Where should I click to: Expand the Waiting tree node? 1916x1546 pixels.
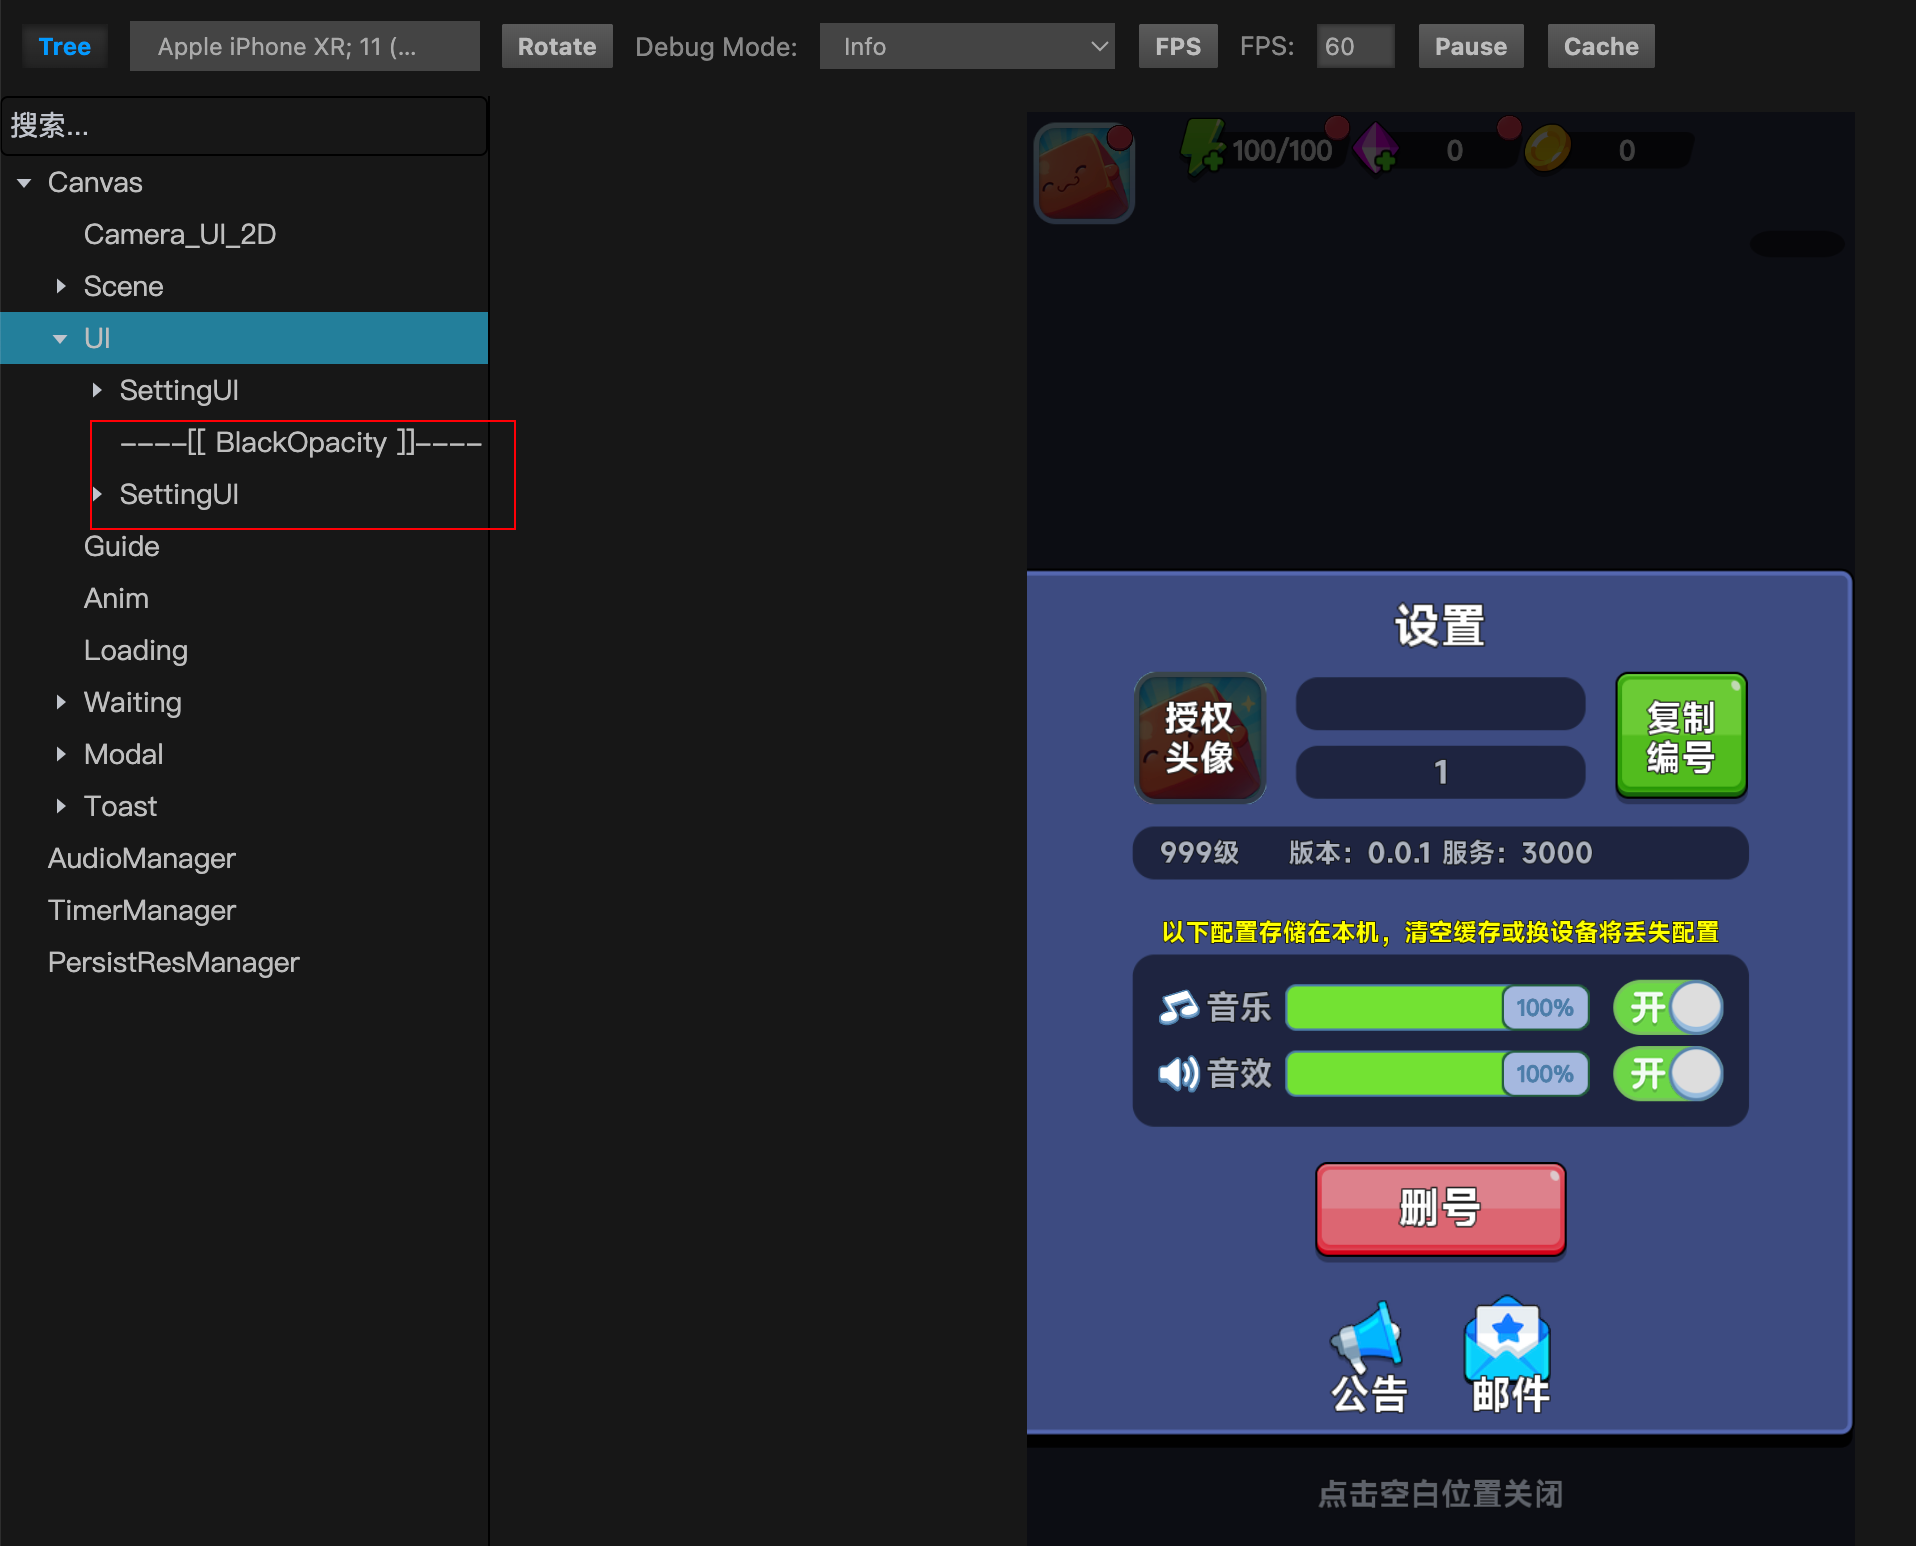point(61,702)
